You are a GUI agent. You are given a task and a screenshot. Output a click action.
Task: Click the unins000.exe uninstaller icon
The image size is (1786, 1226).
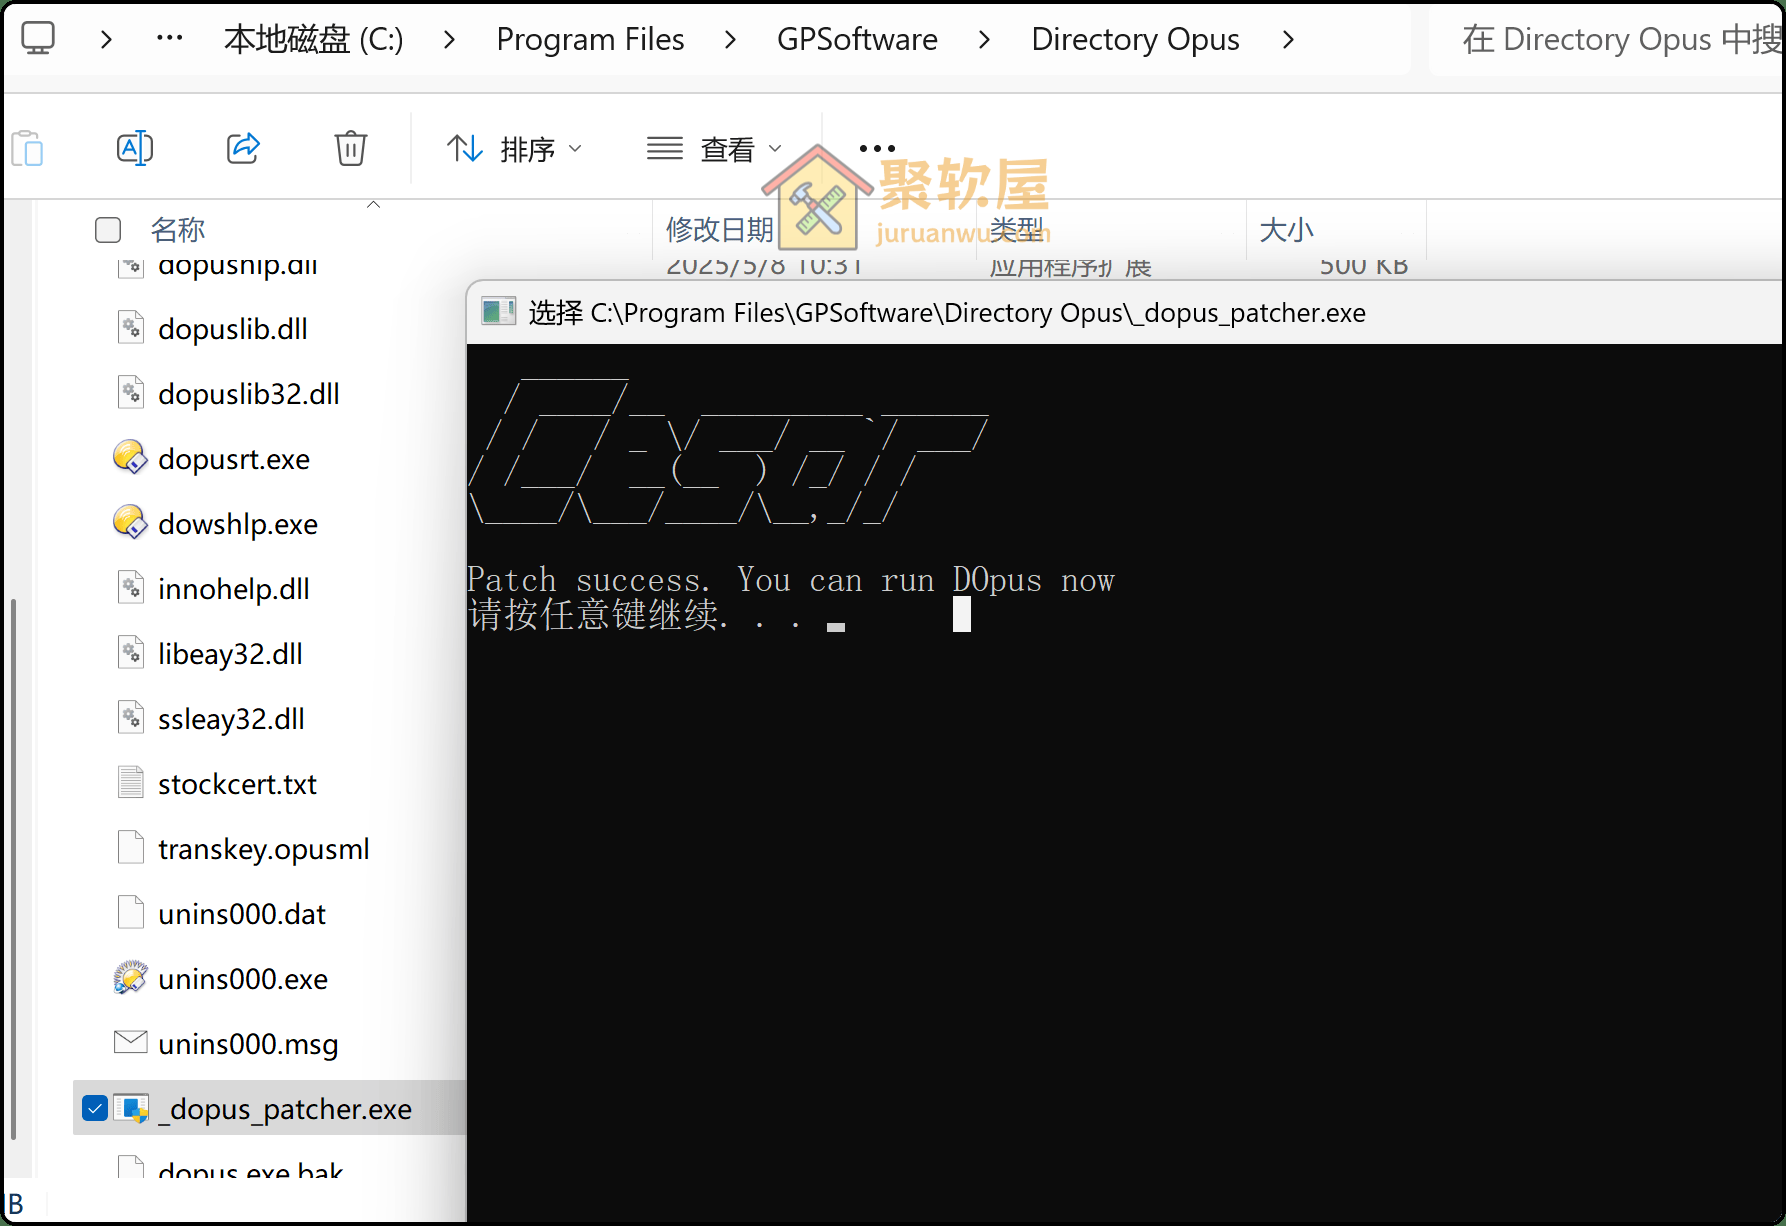tap(130, 978)
